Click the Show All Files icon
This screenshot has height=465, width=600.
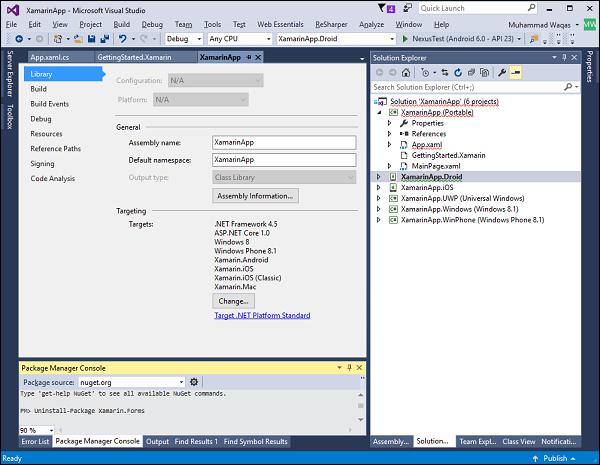[x=484, y=72]
